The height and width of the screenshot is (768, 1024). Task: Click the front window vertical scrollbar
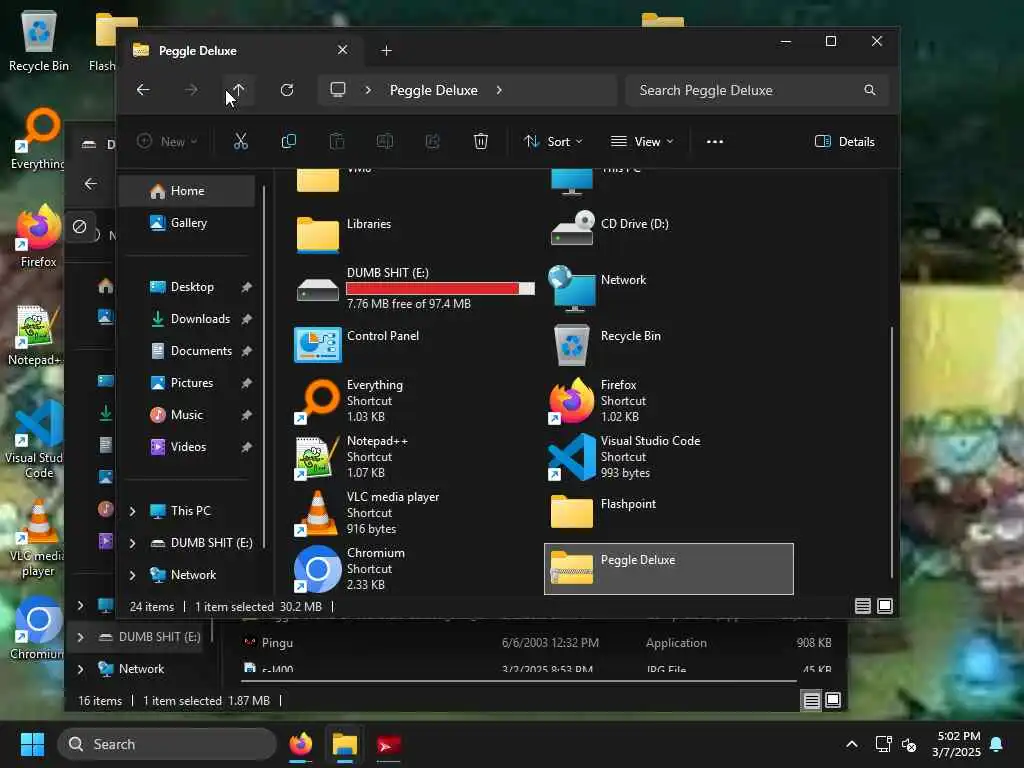point(891,452)
